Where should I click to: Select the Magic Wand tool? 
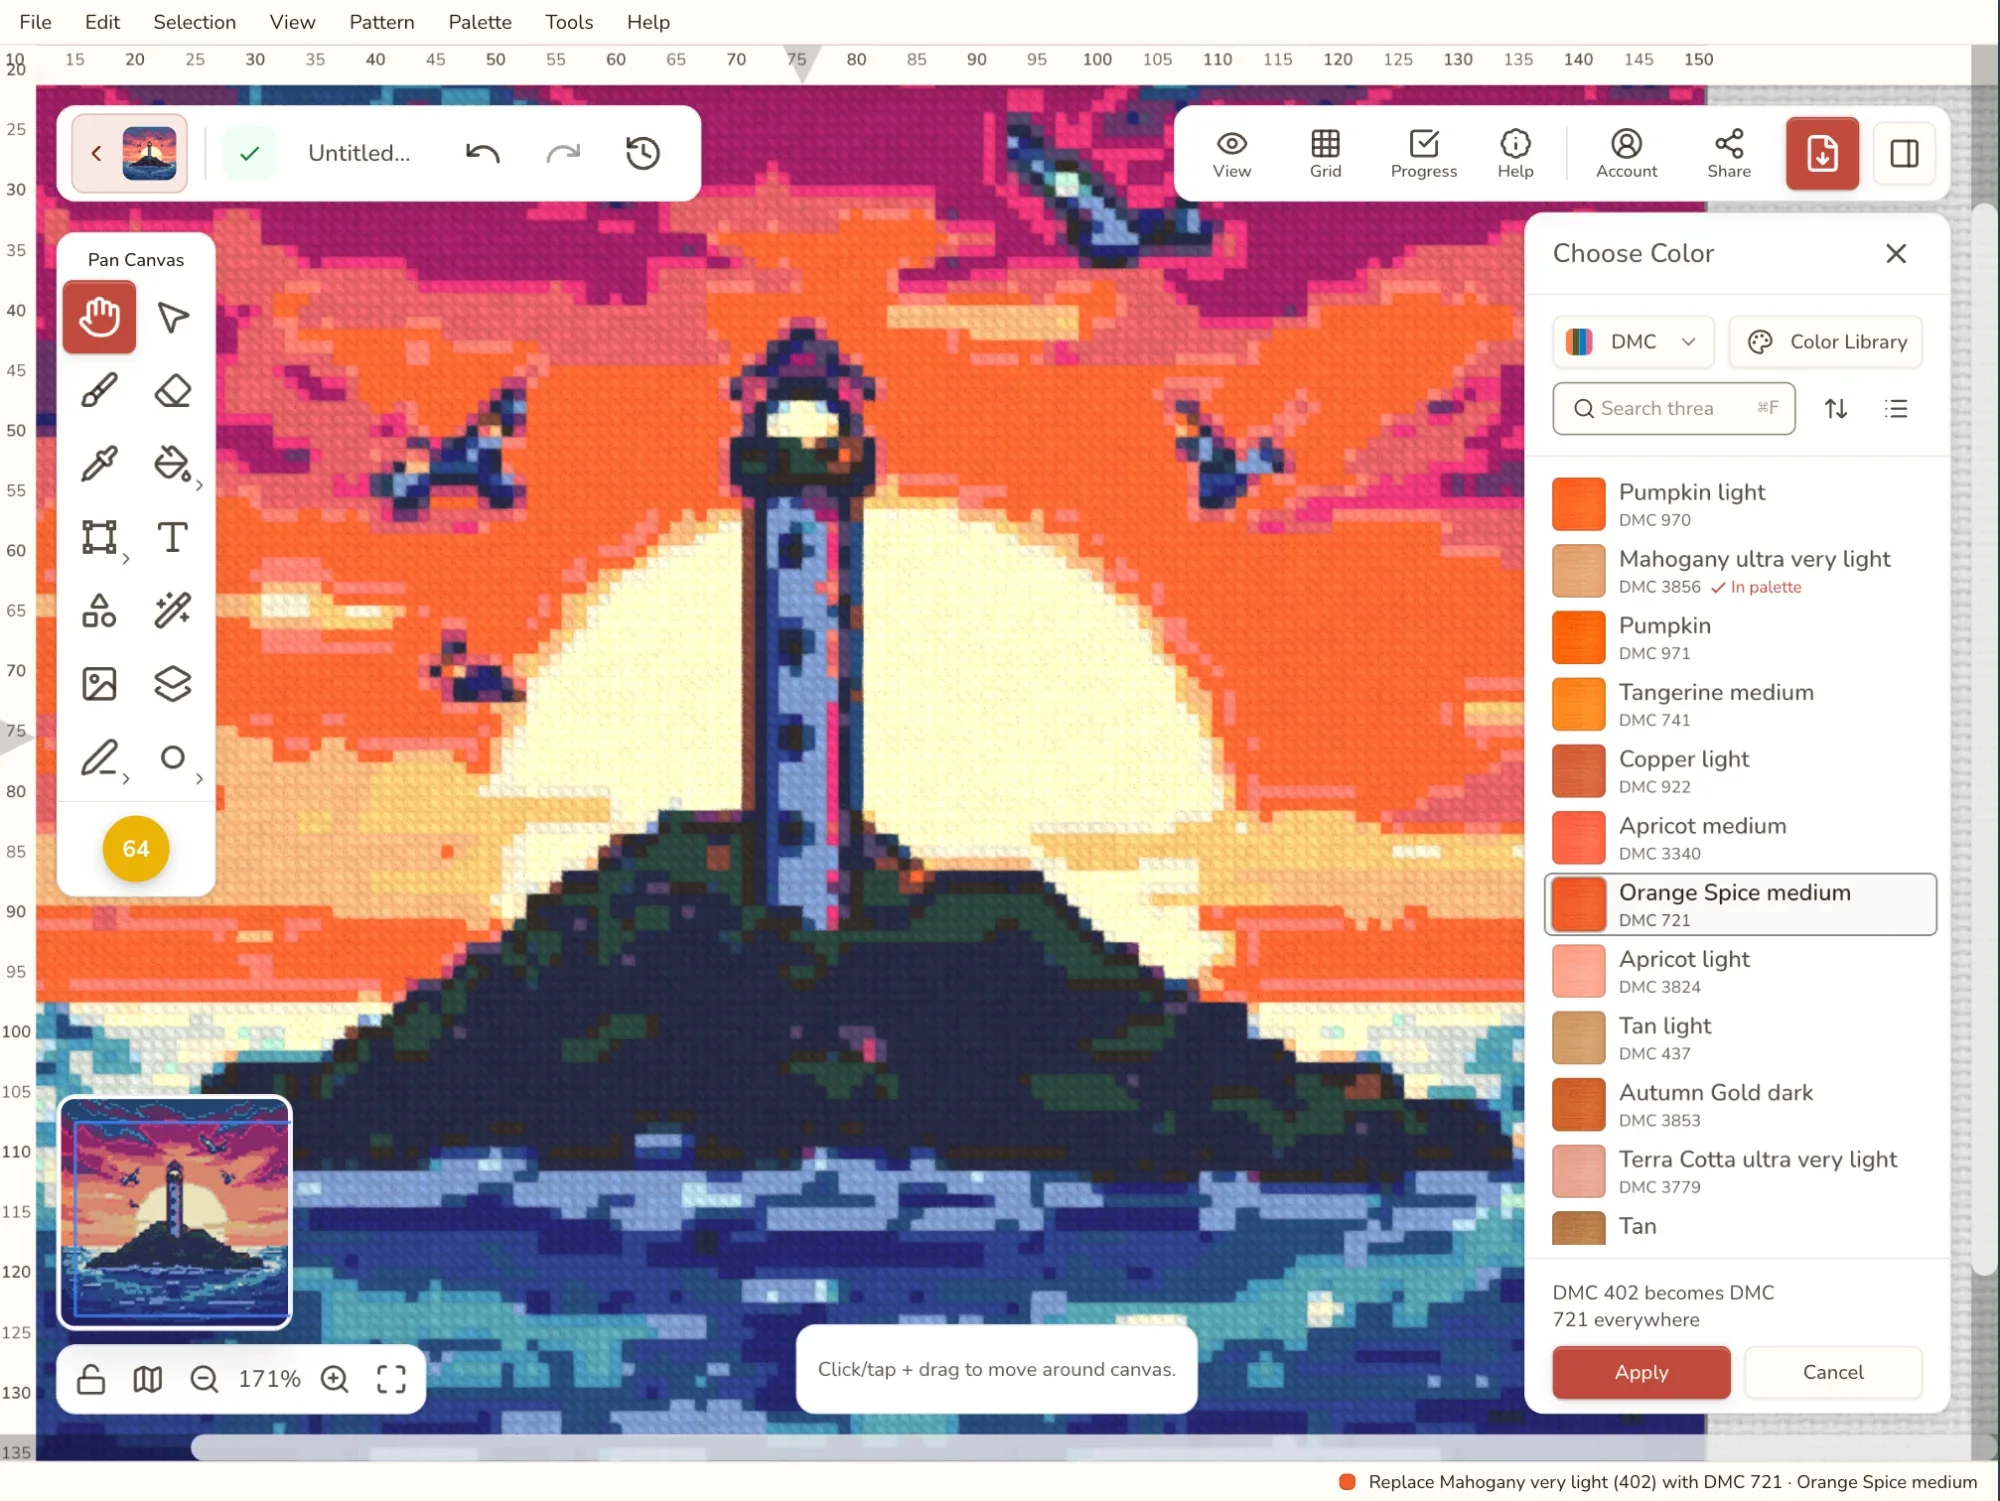point(172,610)
